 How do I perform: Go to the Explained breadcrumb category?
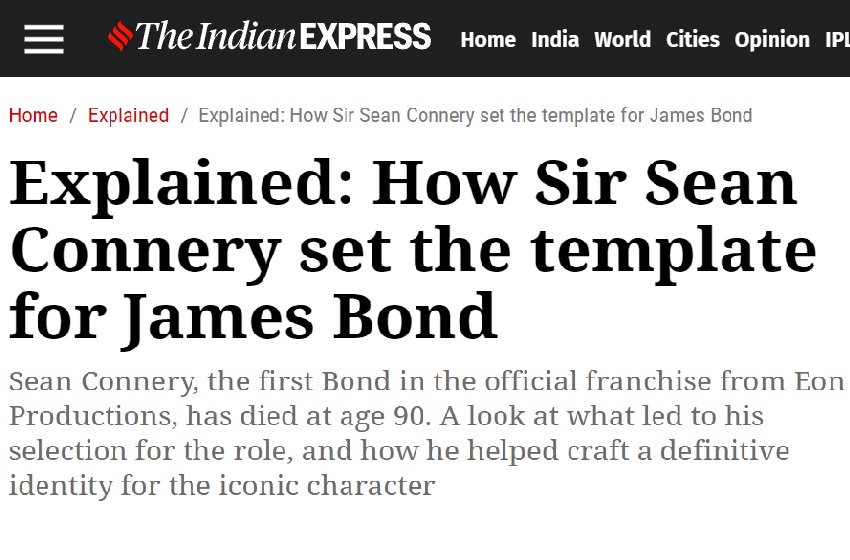pos(128,115)
